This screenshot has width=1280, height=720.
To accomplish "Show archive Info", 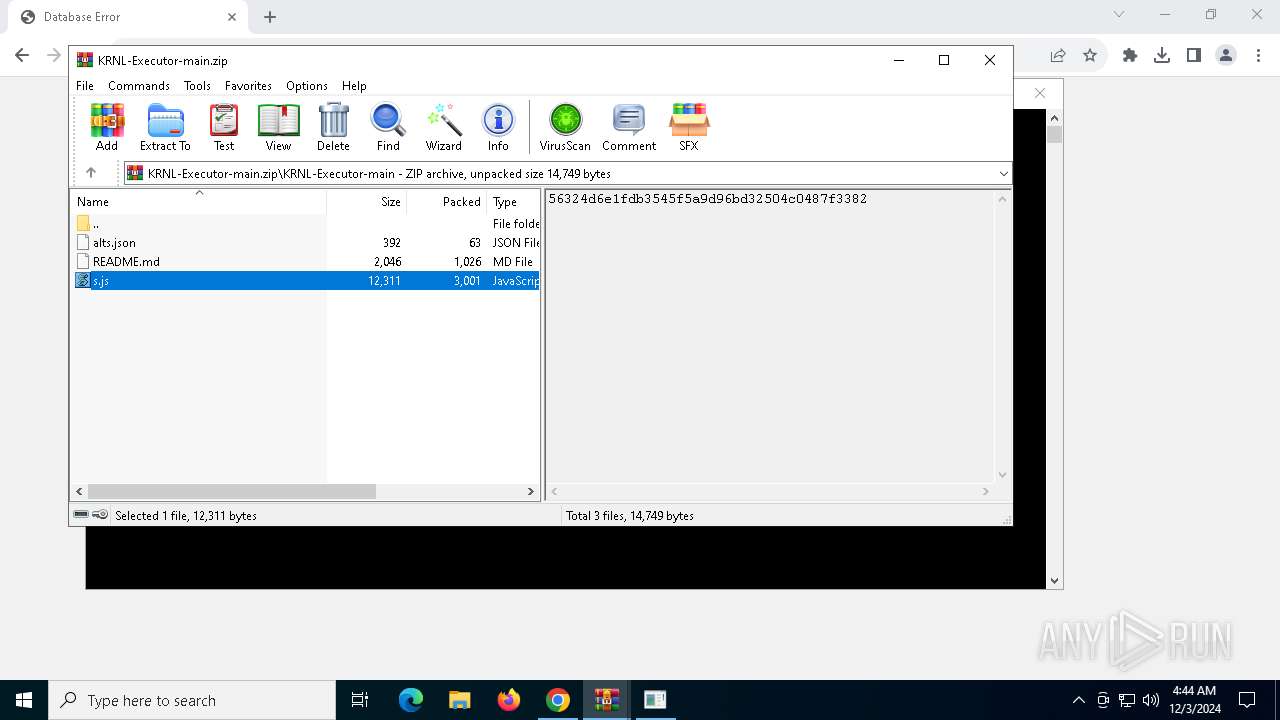I will [498, 127].
